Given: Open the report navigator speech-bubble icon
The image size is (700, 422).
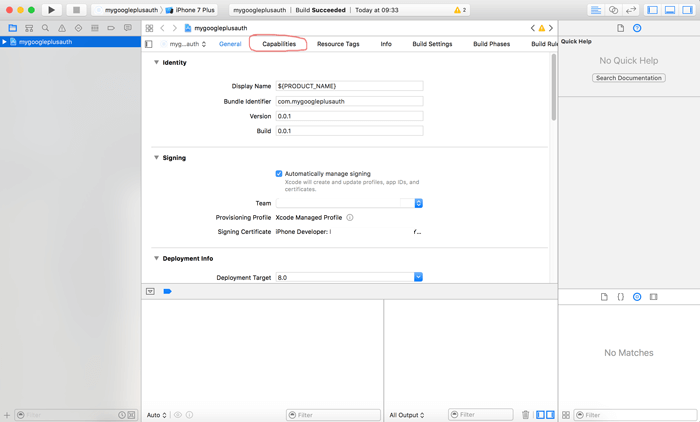Looking at the screenshot, I should click(128, 28).
